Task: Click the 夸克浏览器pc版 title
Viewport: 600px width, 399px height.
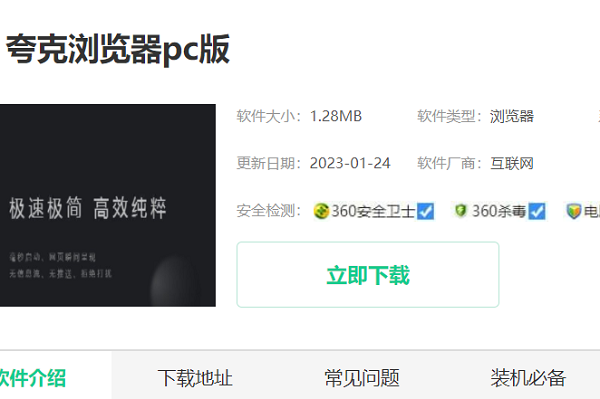Action: tap(118, 49)
